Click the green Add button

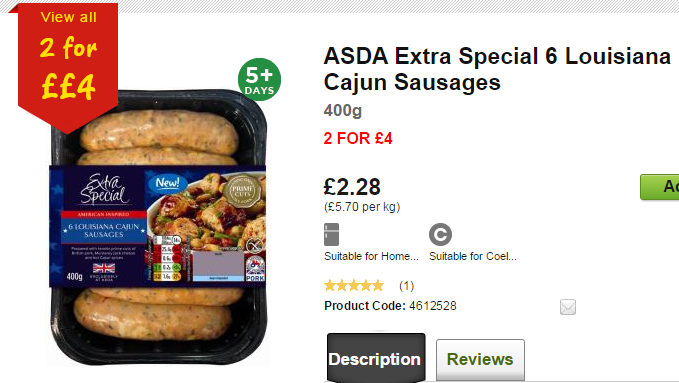pyautogui.click(x=660, y=187)
